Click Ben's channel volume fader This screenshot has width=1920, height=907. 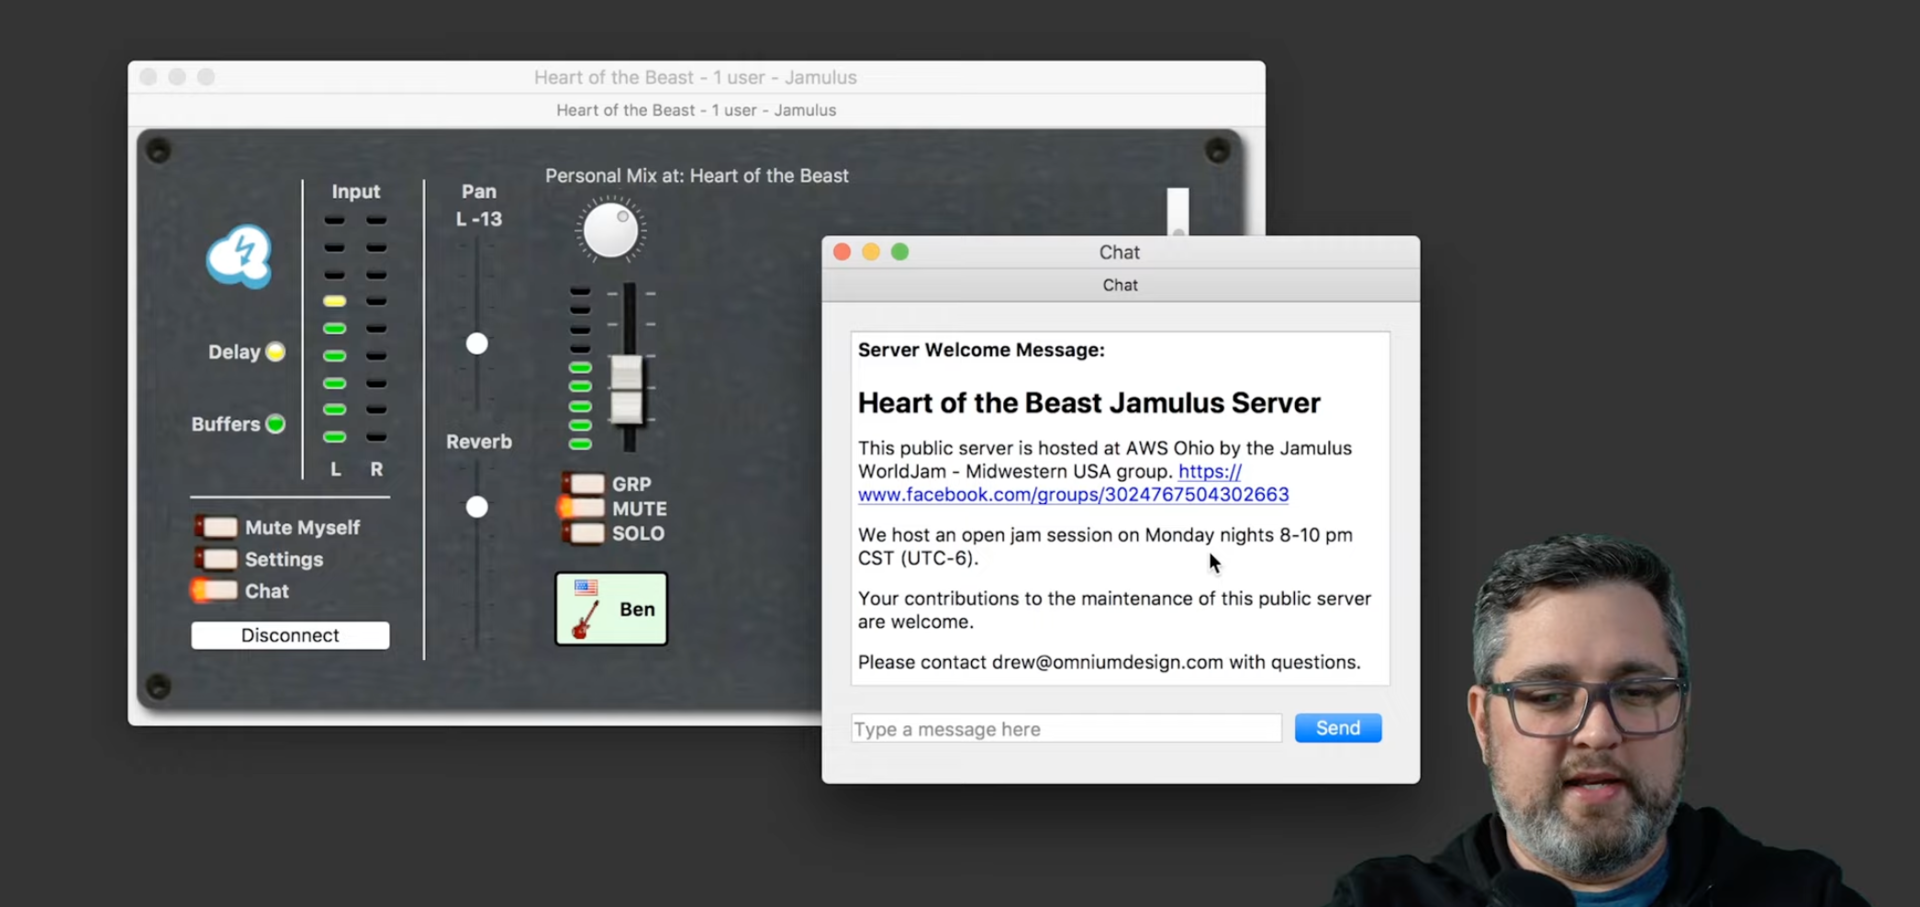[627, 389]
